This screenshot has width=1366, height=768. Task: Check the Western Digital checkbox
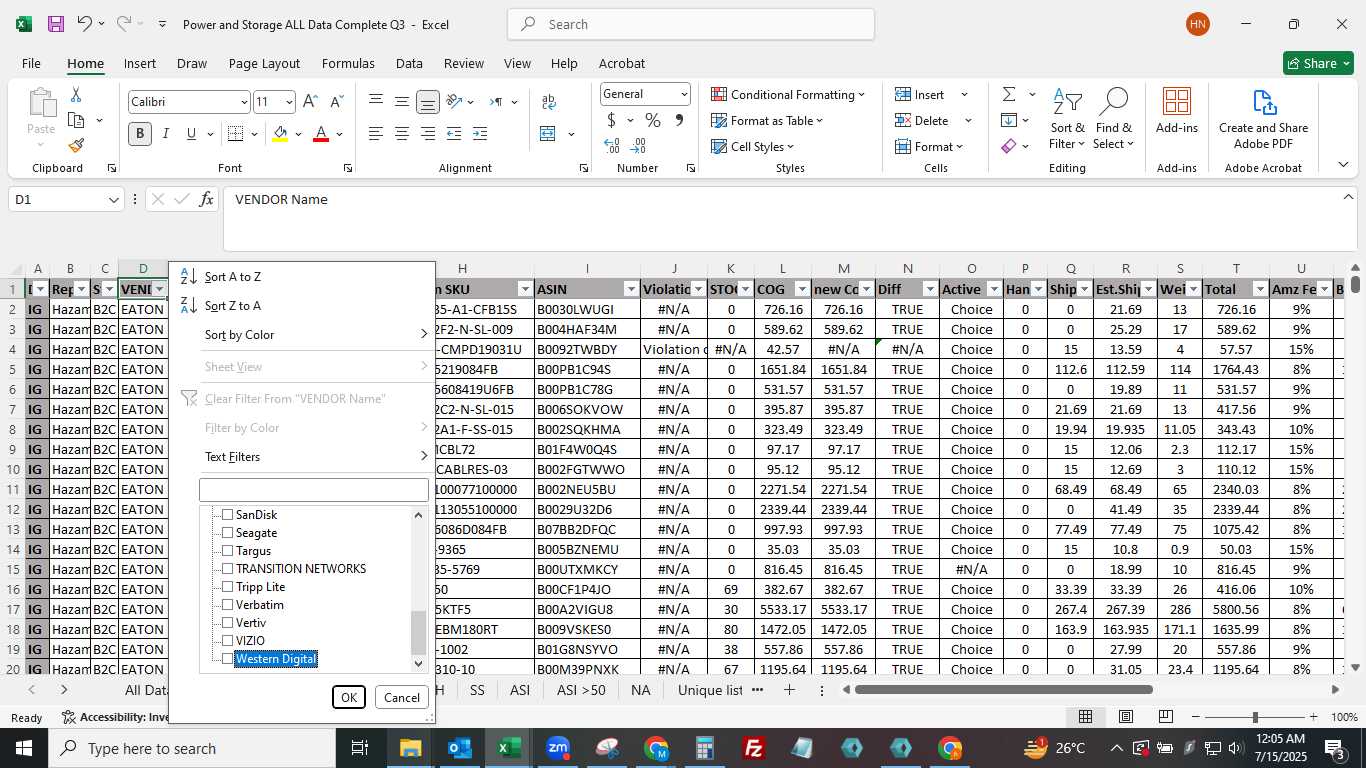click(227, 659)
